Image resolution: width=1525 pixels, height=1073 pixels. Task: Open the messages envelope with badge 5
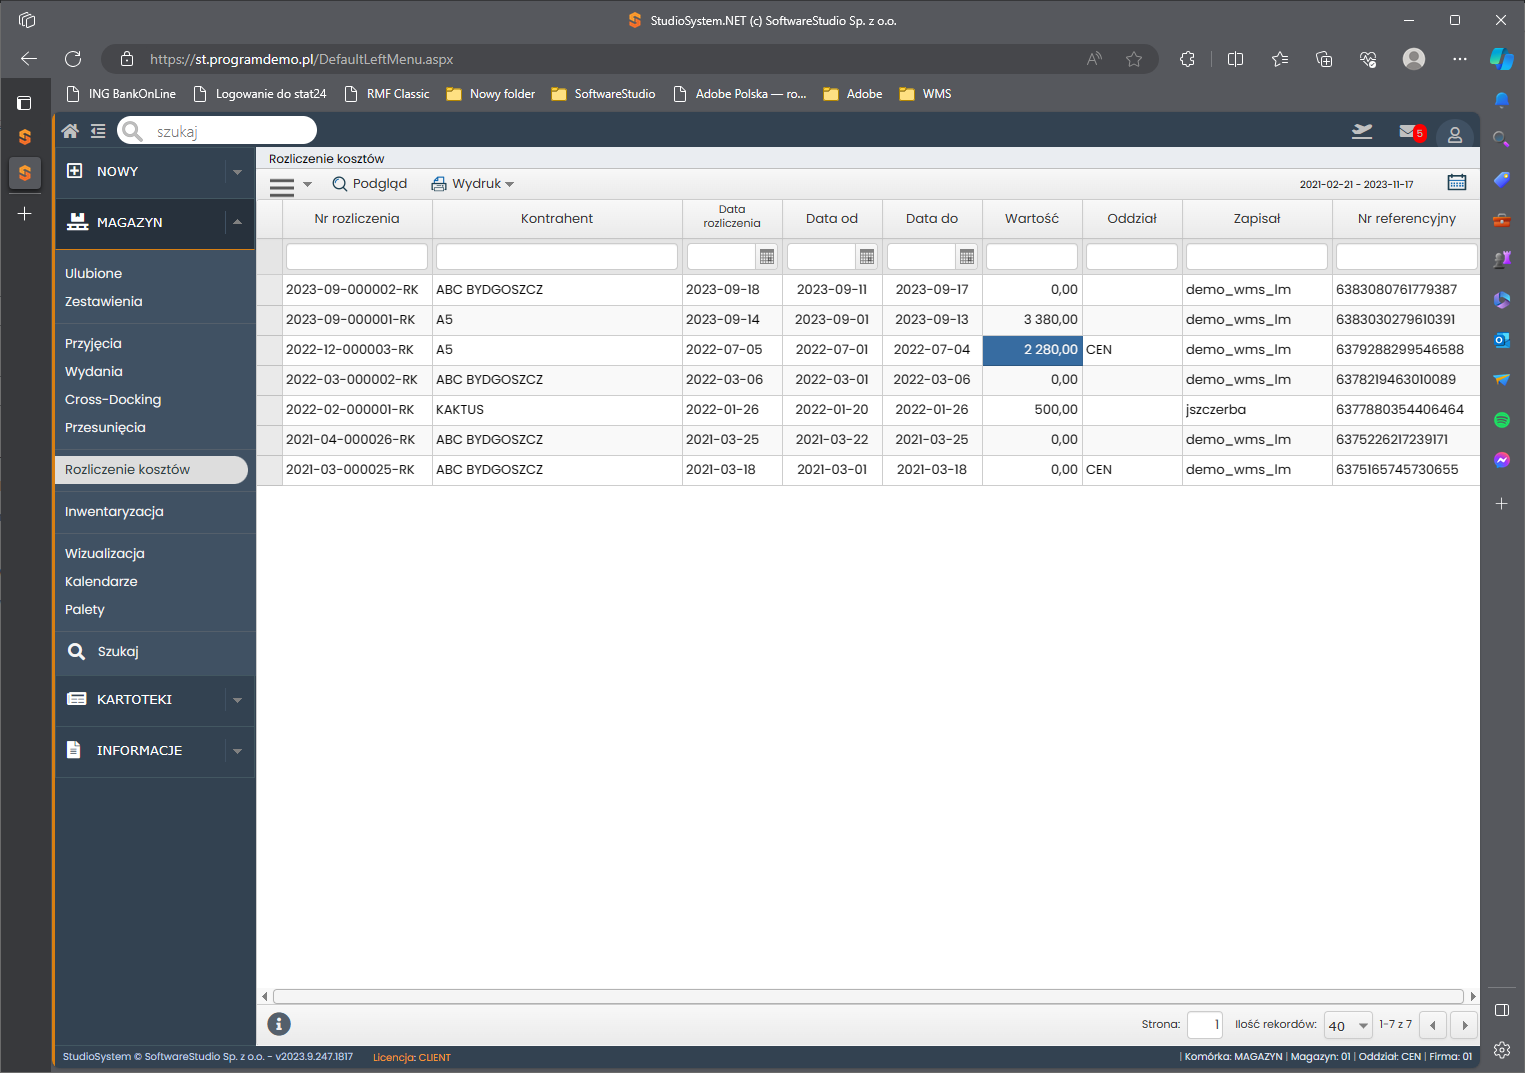click(x=1411, y=132)
